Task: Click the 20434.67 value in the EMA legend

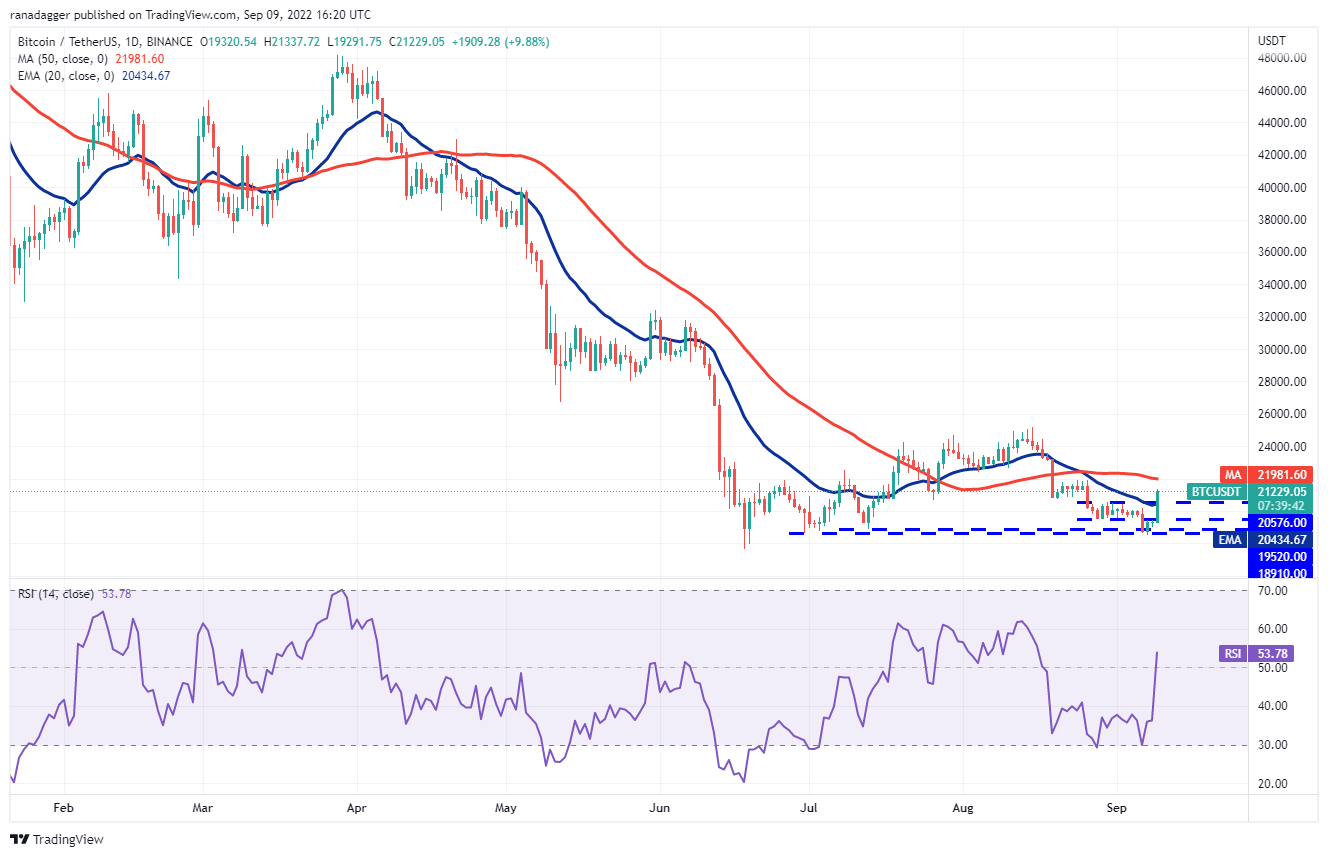Action: point(148,75)
